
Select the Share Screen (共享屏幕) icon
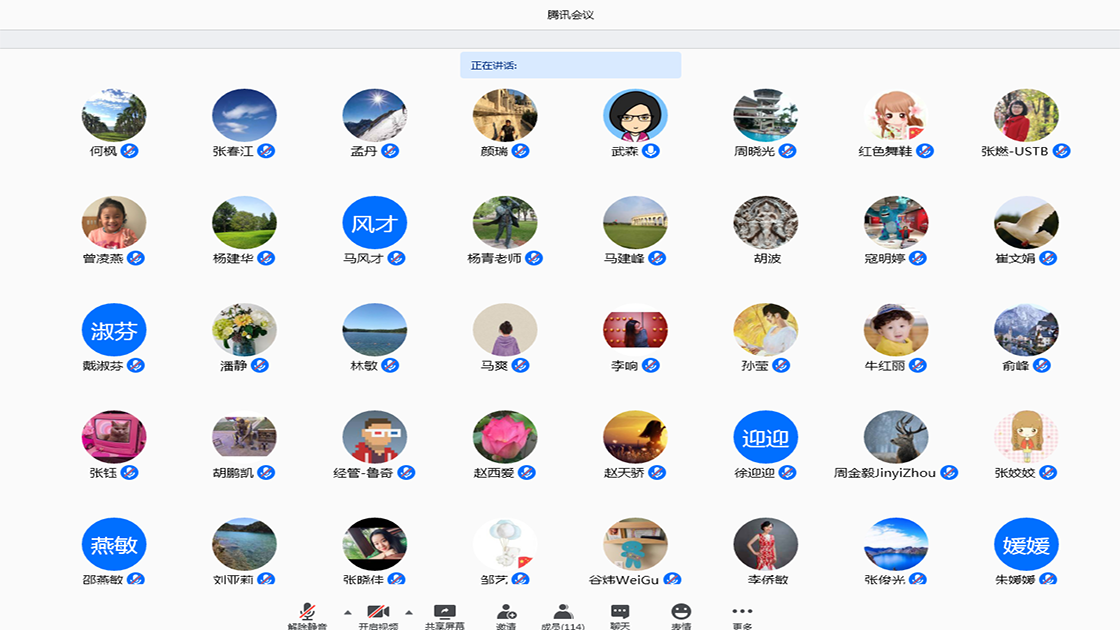(444, 610)
